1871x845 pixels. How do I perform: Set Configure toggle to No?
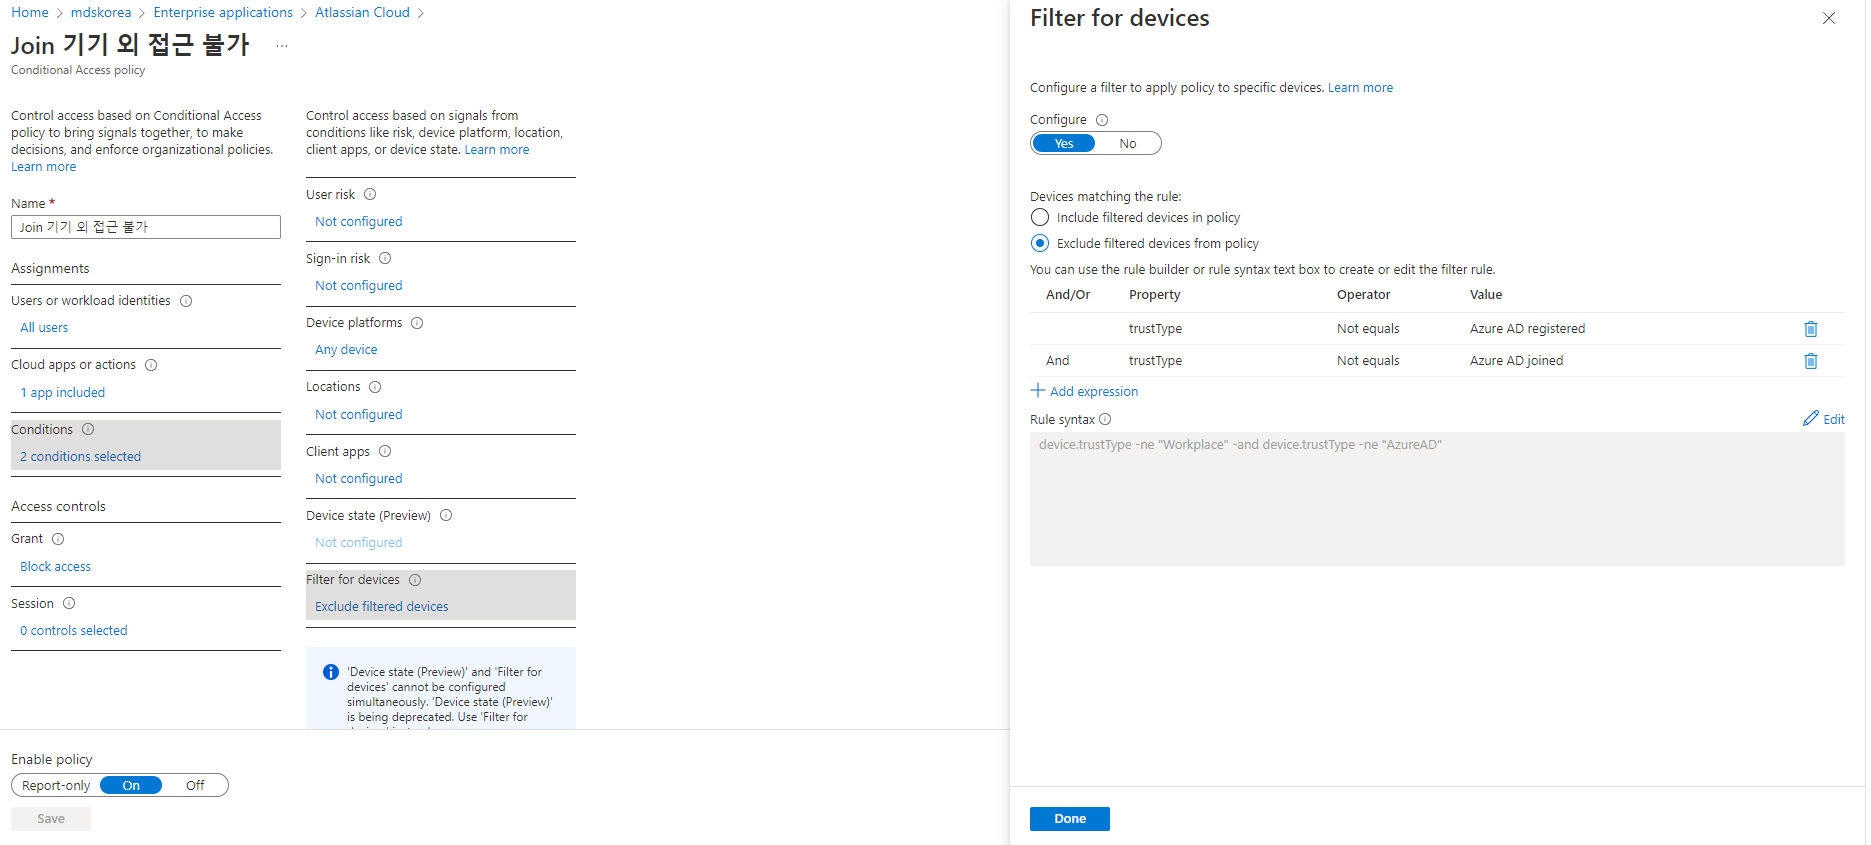(1128, 144)
